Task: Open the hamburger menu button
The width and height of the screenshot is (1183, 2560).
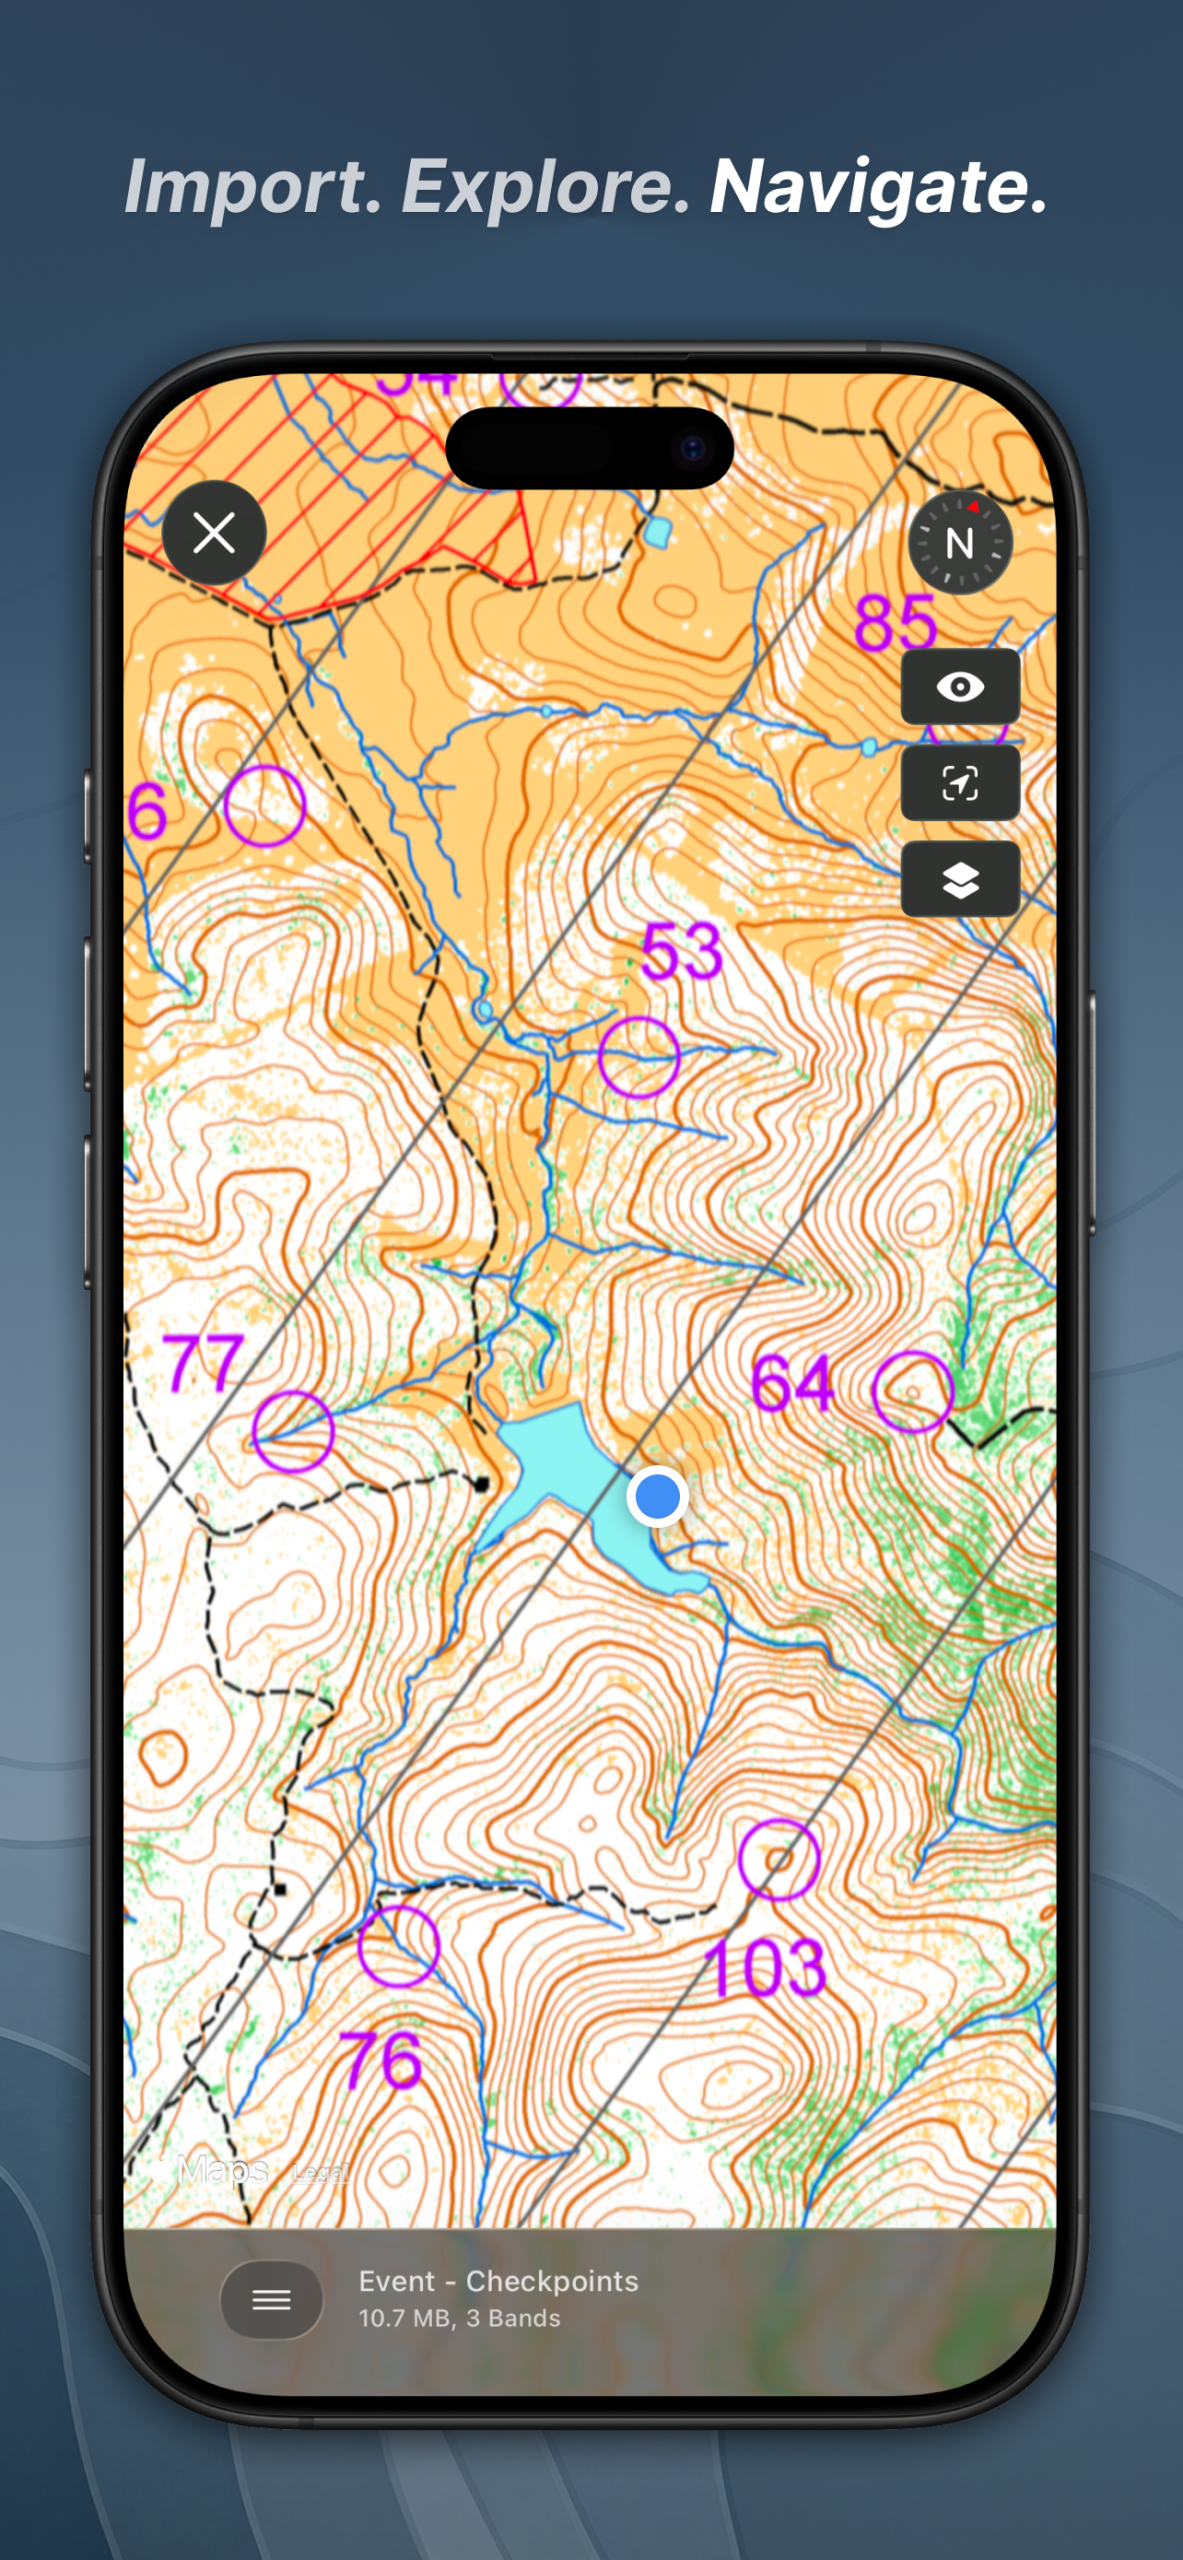Action: pyautogui.click(x=271, y=2300)
